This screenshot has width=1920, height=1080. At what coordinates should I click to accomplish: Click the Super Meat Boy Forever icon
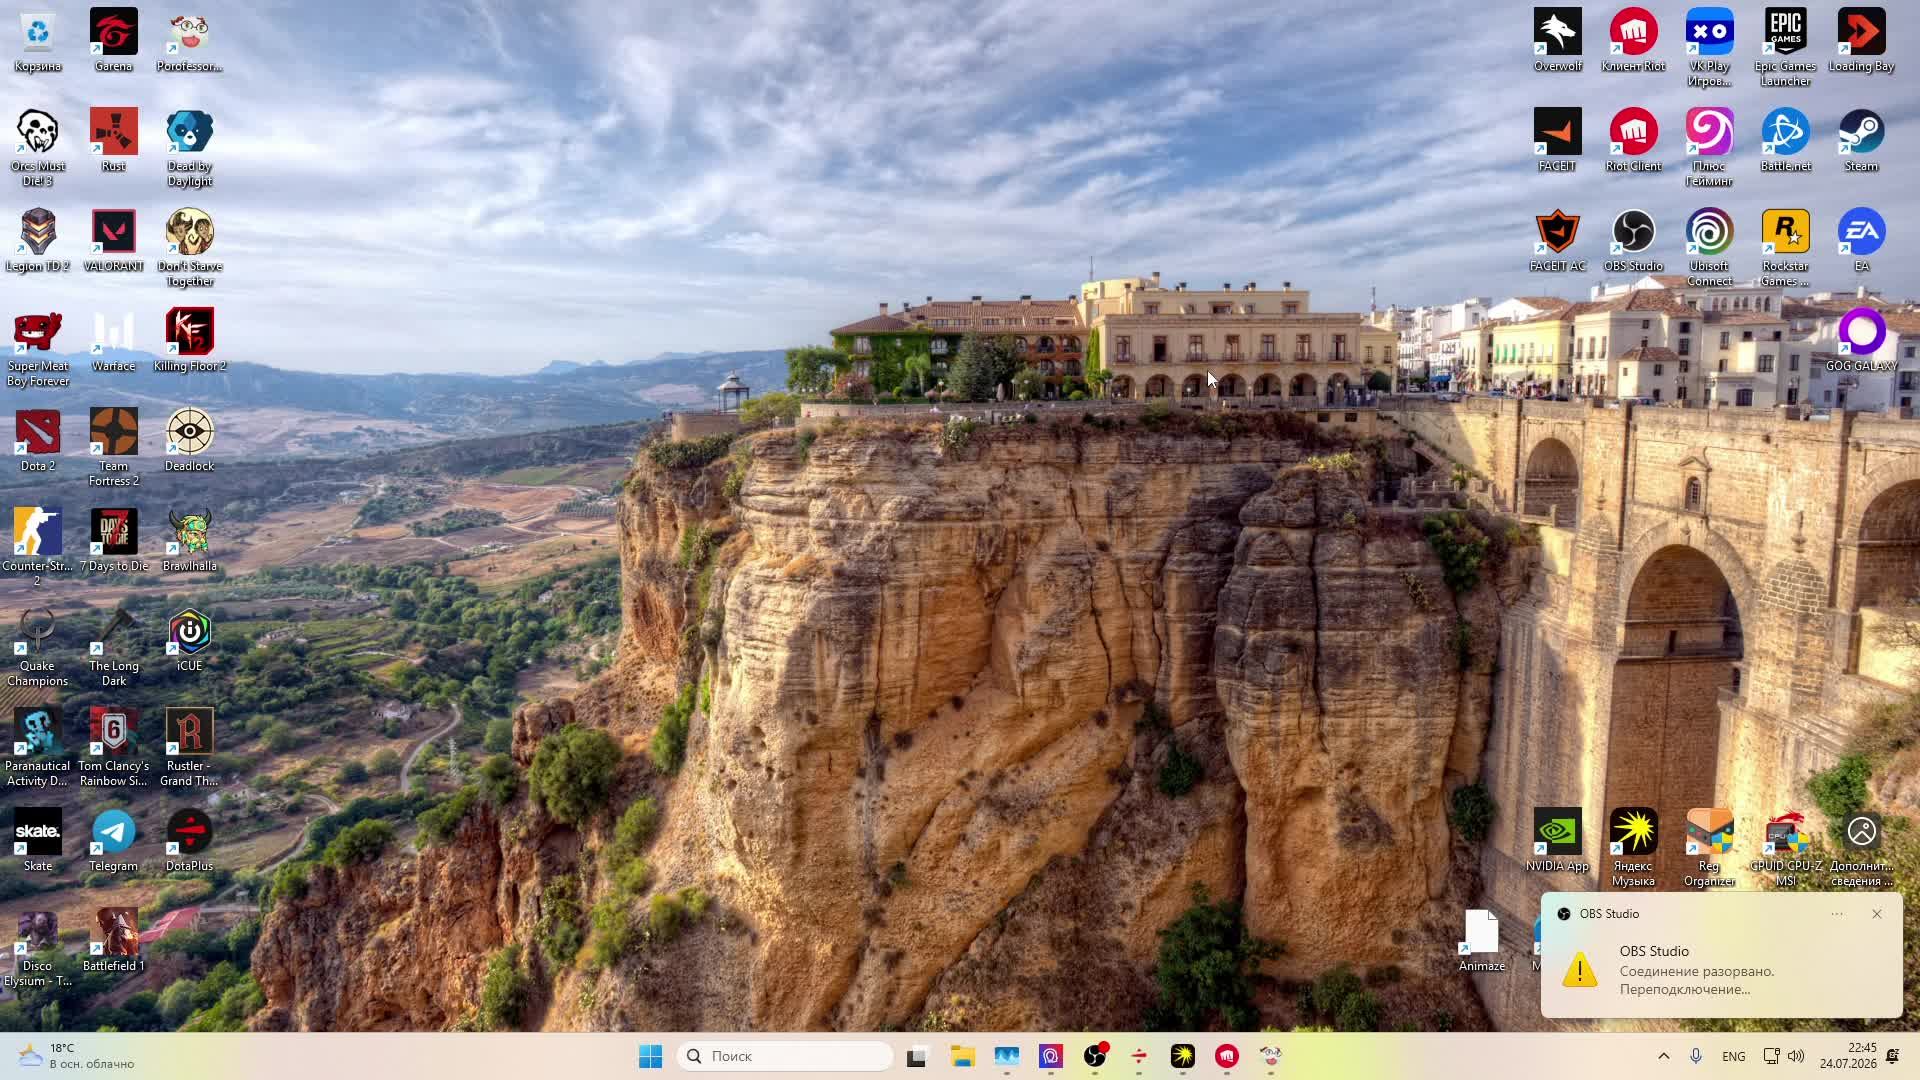(x=38, y=348)
